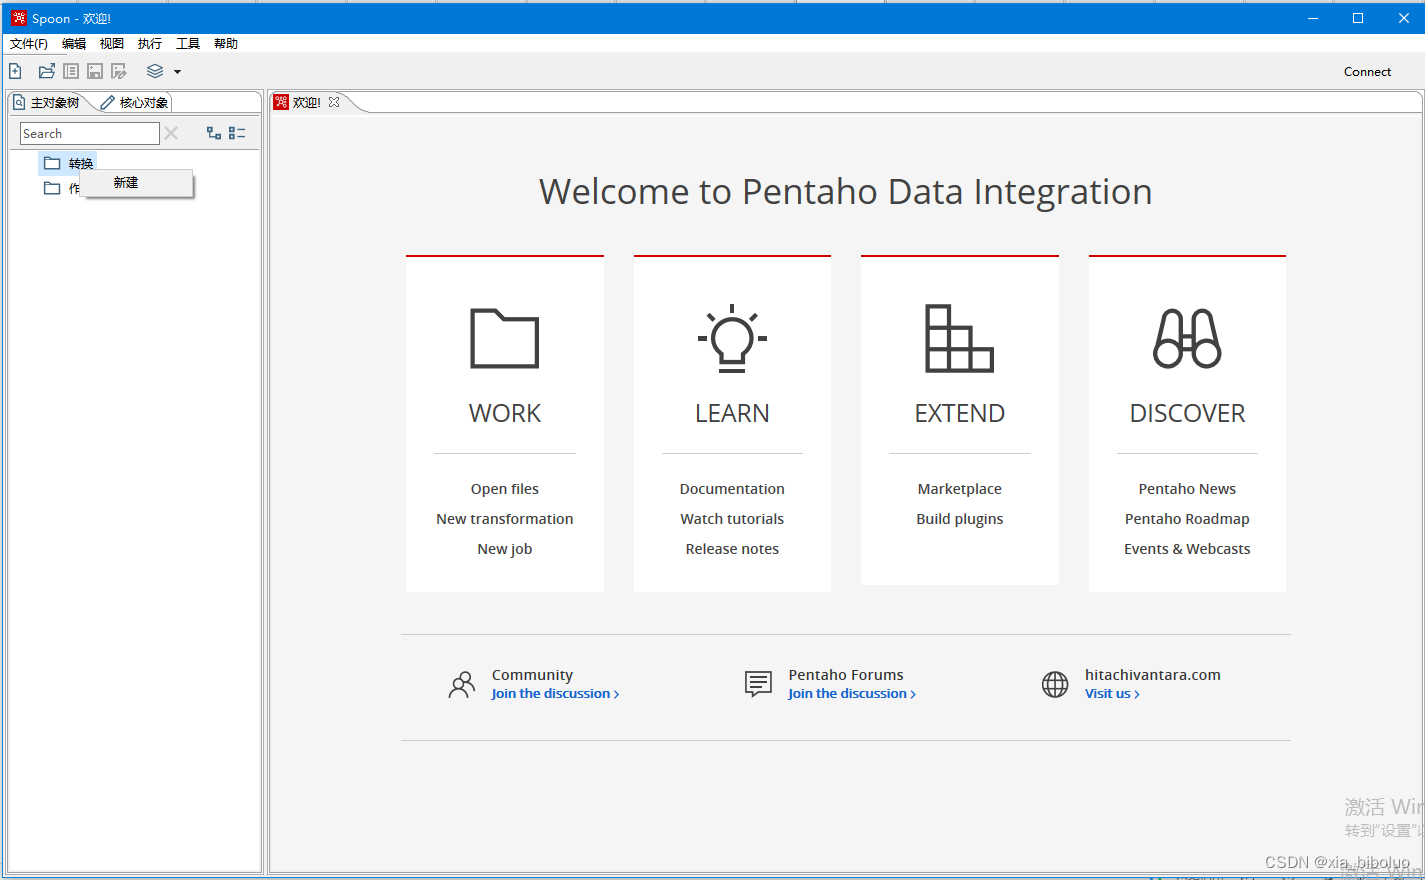Image resolution: width=1425 pixels, height=880 pixels.
Task: Click the LEARN heading text
Action: click(x=732, y=413)
